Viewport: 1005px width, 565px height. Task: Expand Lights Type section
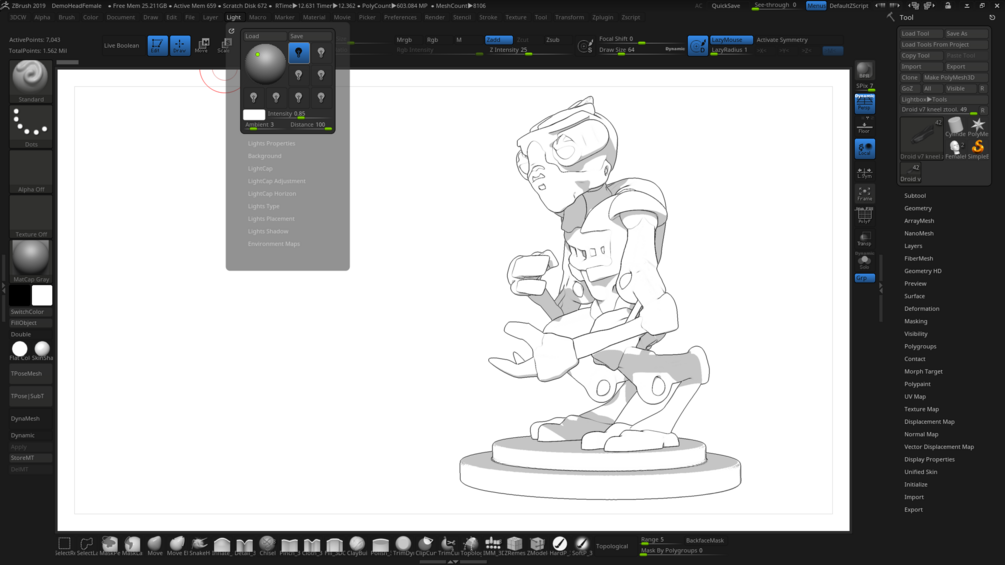tap(264, 206)
